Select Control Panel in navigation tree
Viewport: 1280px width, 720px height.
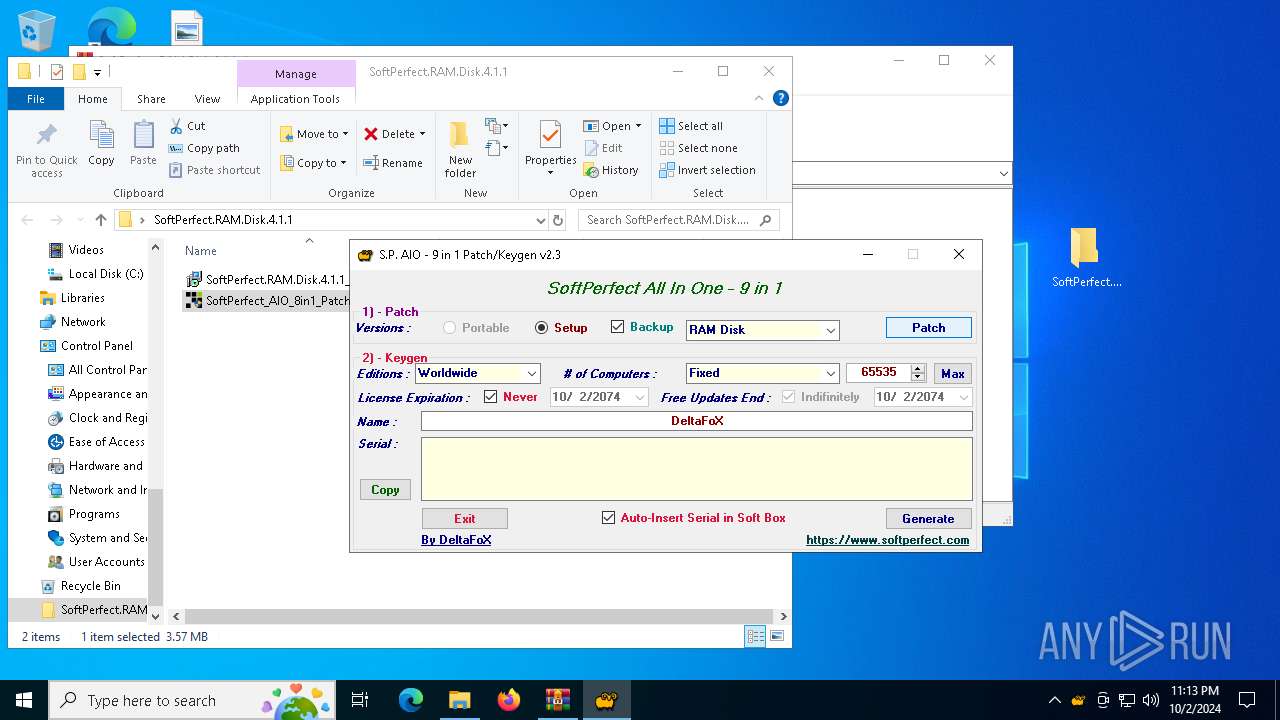click(x=96, y=346)
